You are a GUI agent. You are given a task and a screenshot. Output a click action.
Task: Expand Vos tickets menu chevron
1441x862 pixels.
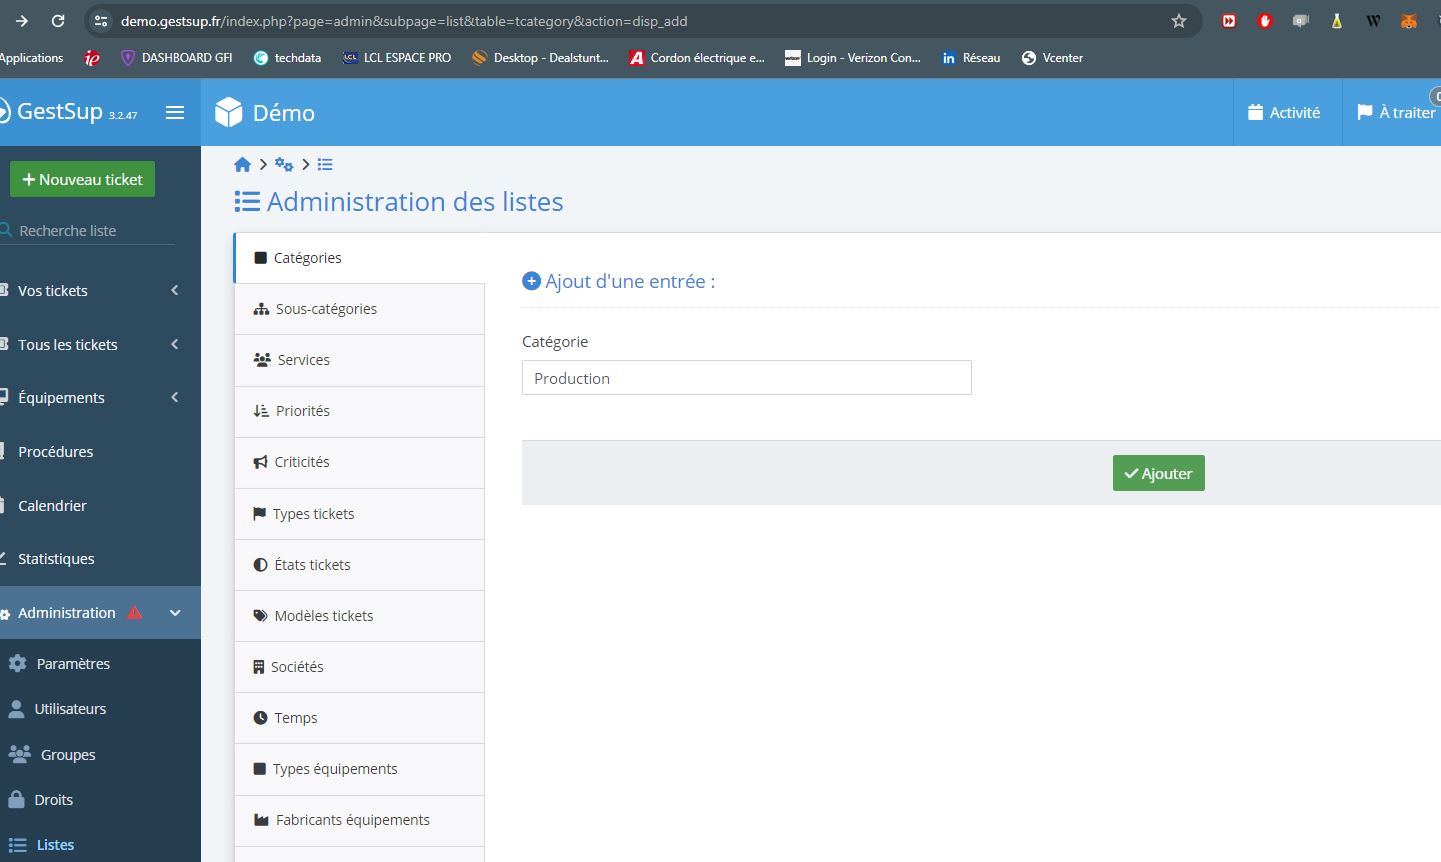(x=175, y=290)
